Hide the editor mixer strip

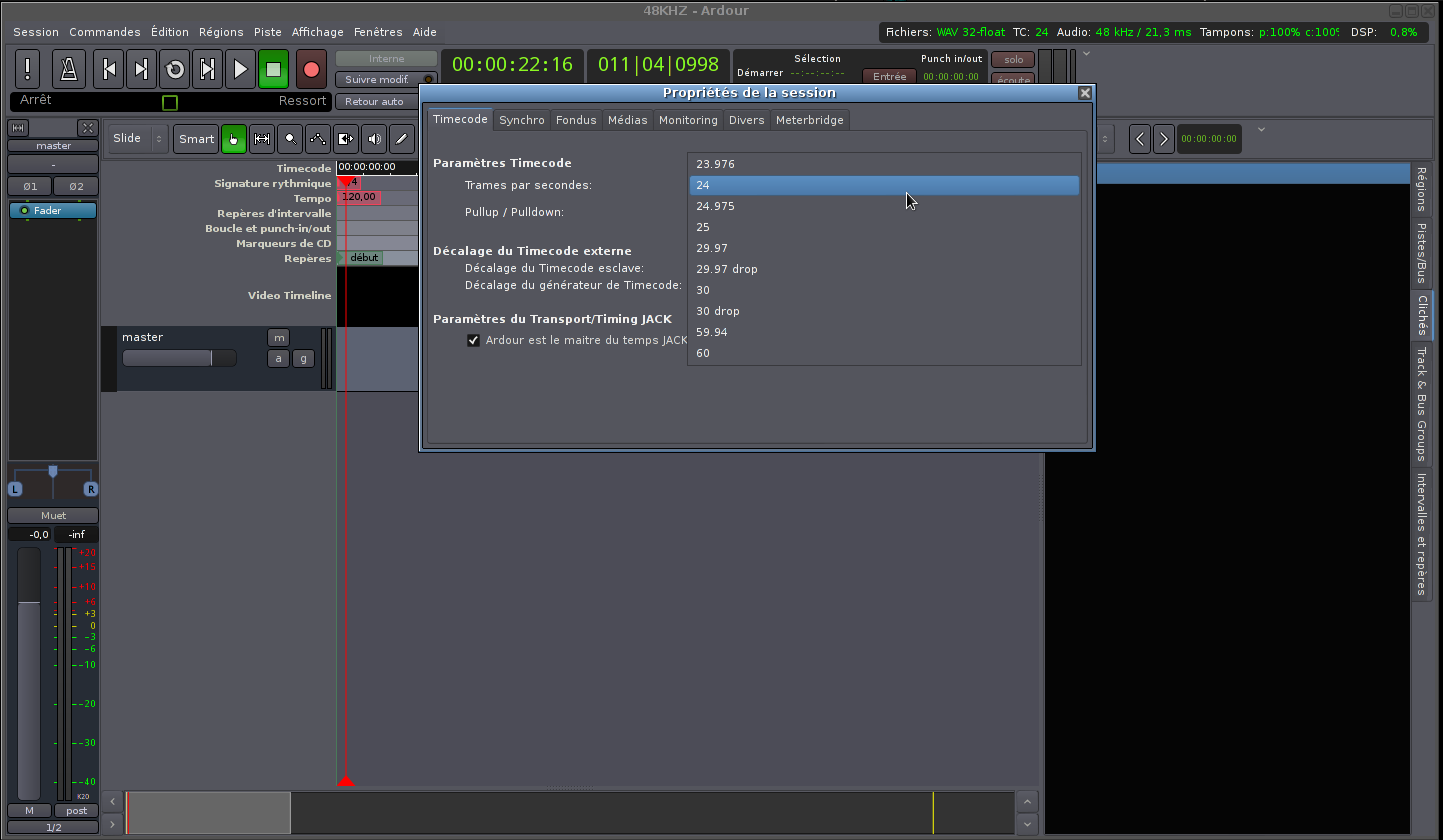pyautogui.click(x=88, y=128)
